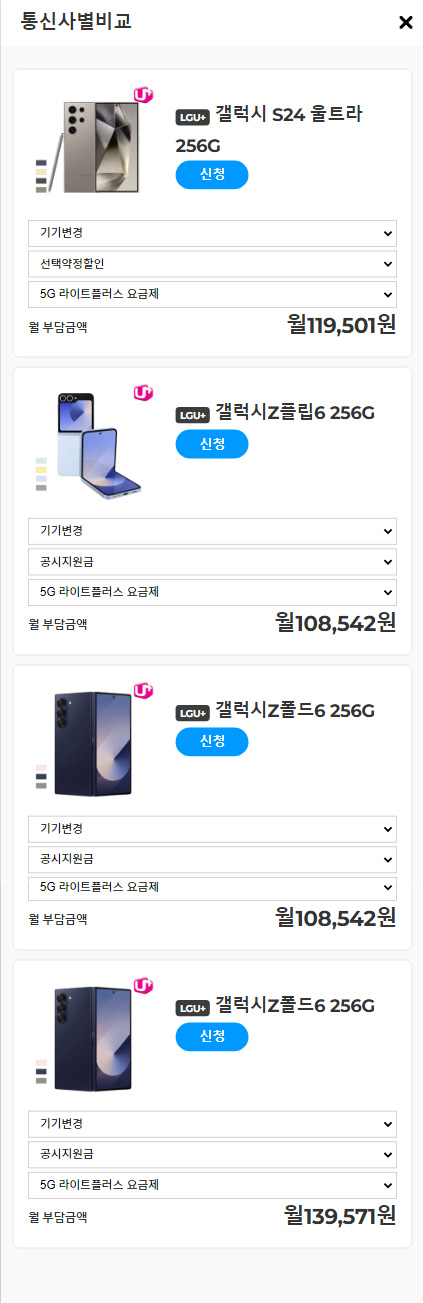Click the LGU+ tag beside 갤럭시 S24 울트라 title
The width and height of the screenshot is (423, 1303).
[x=192, y=117]
